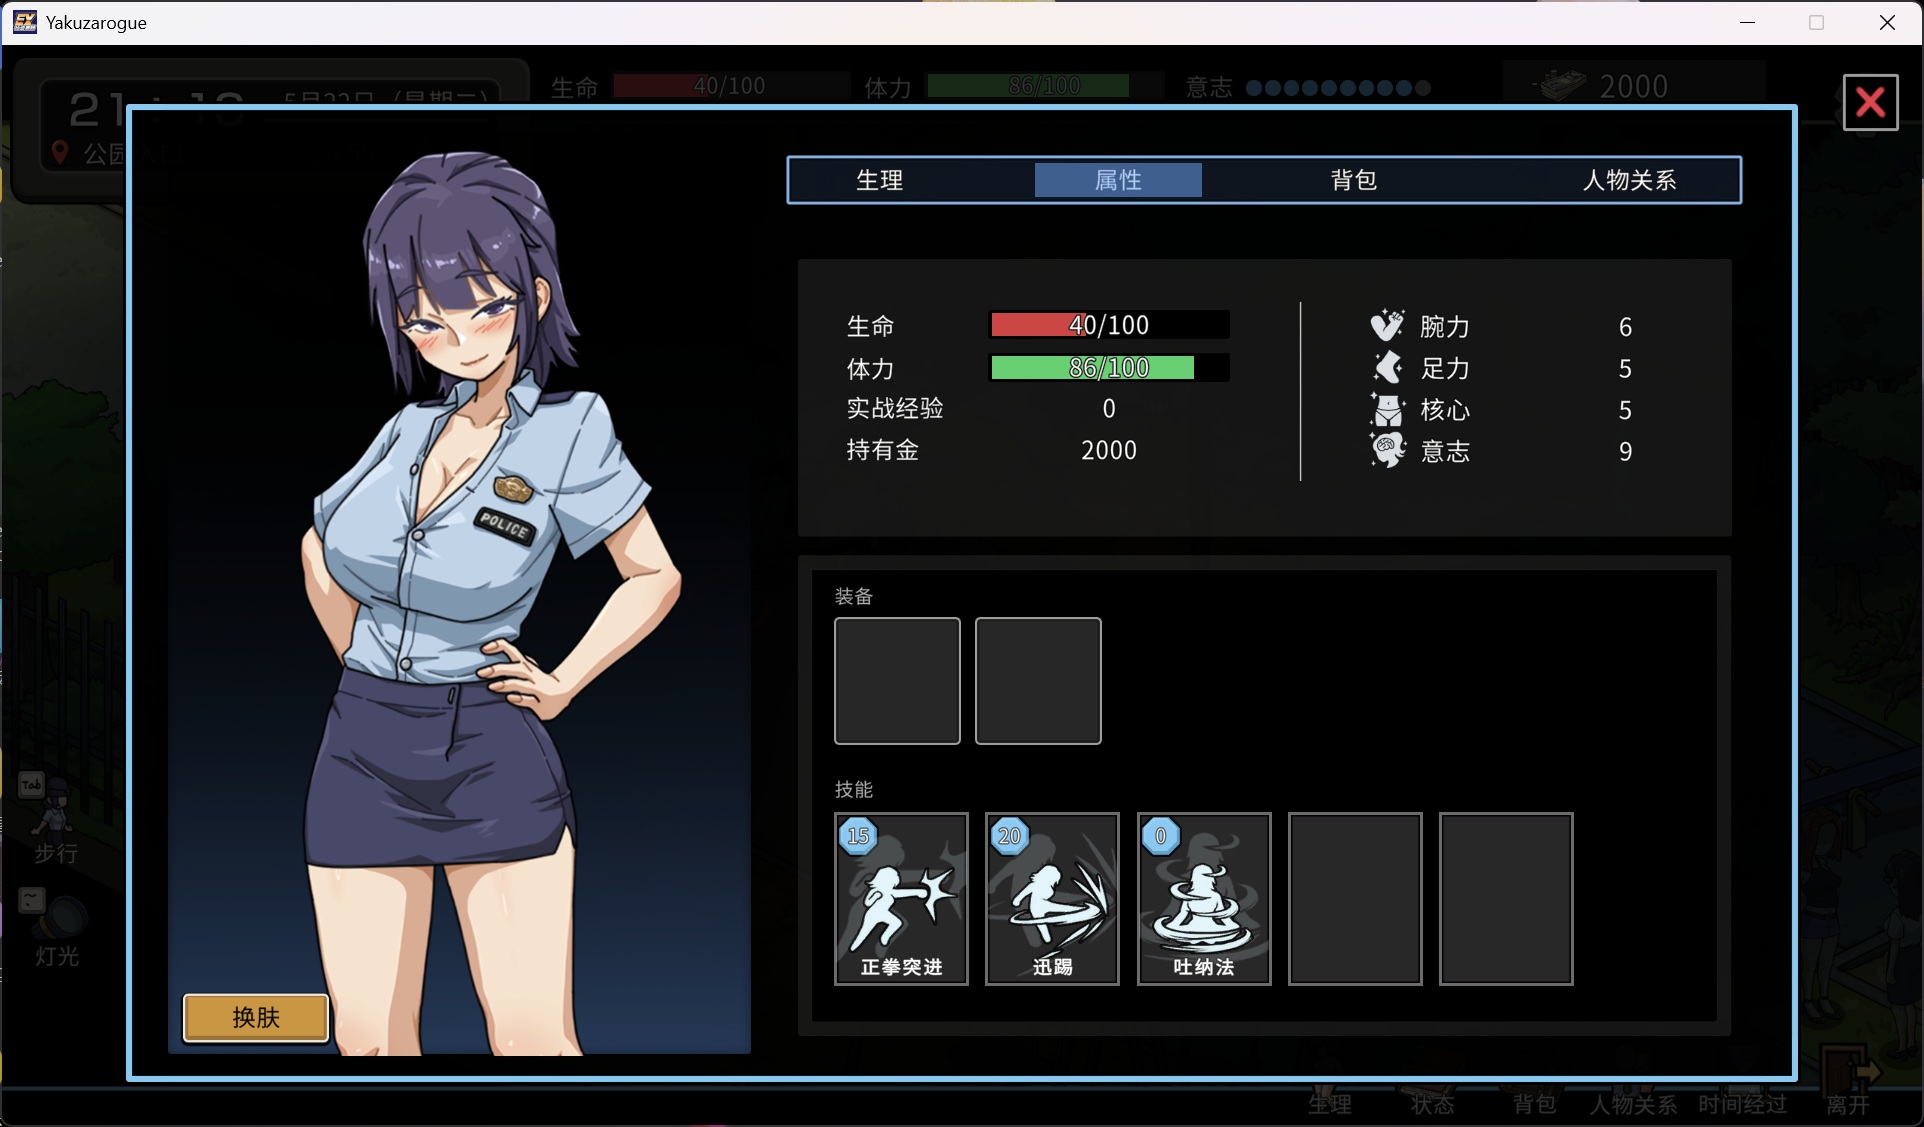Image resolution: width=1924 pixels, height=1127 pixels.
Task: Switch to the 背包 tab
Action: [x=1354, y=180]
